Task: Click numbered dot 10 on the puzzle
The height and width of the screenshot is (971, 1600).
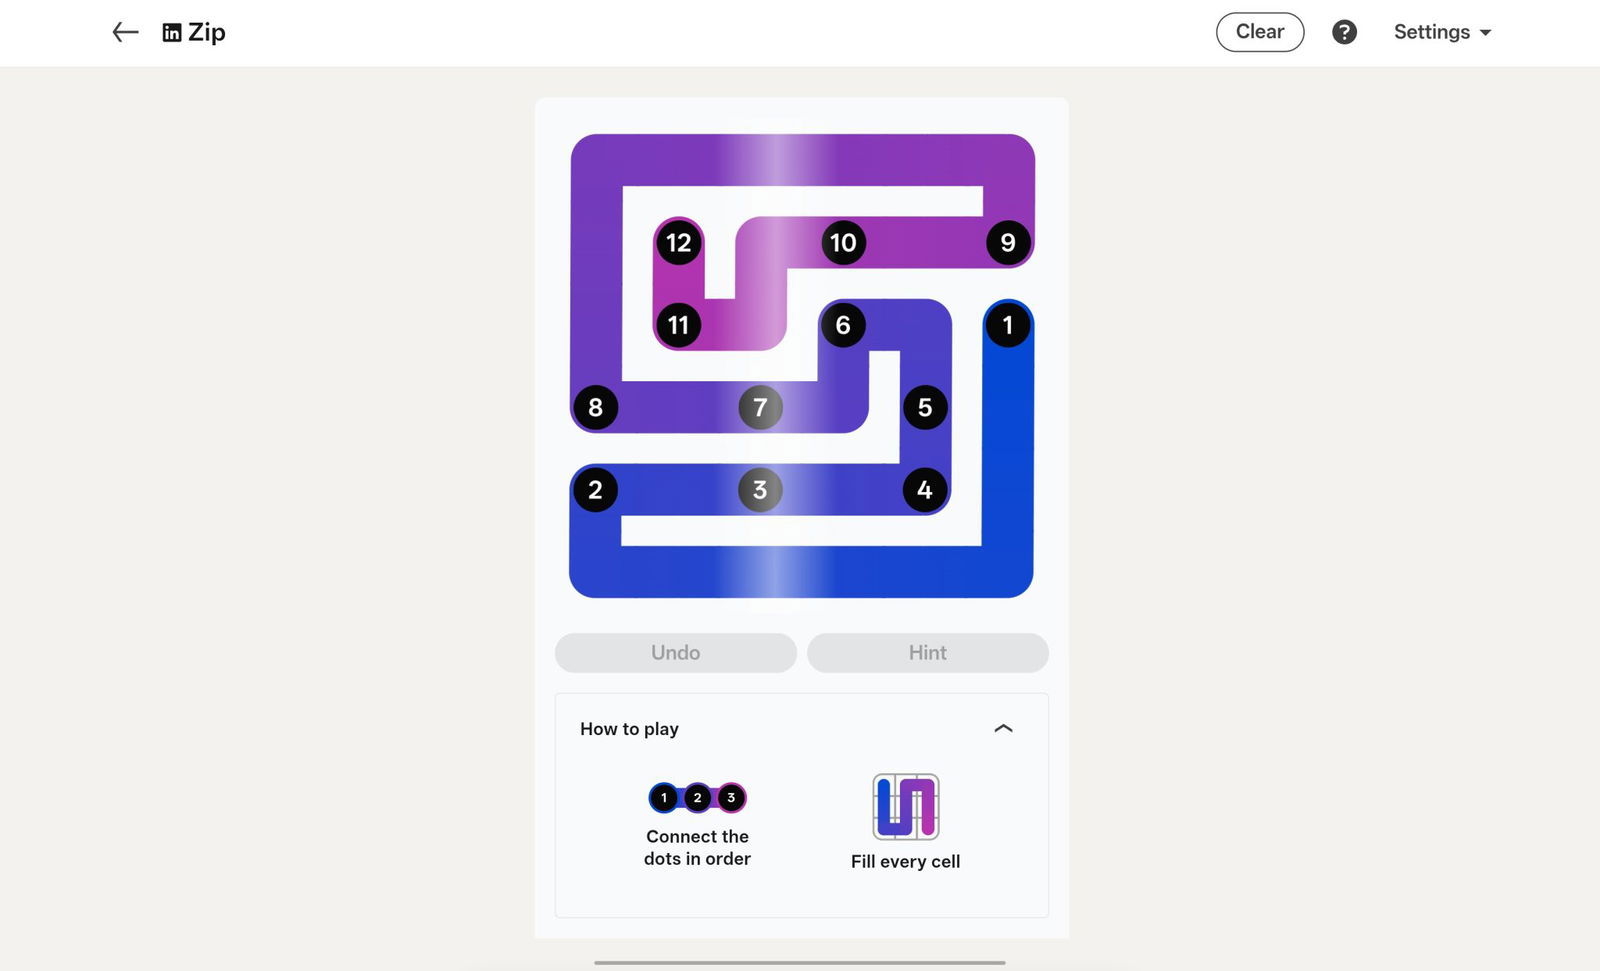Action: [843, 243]
